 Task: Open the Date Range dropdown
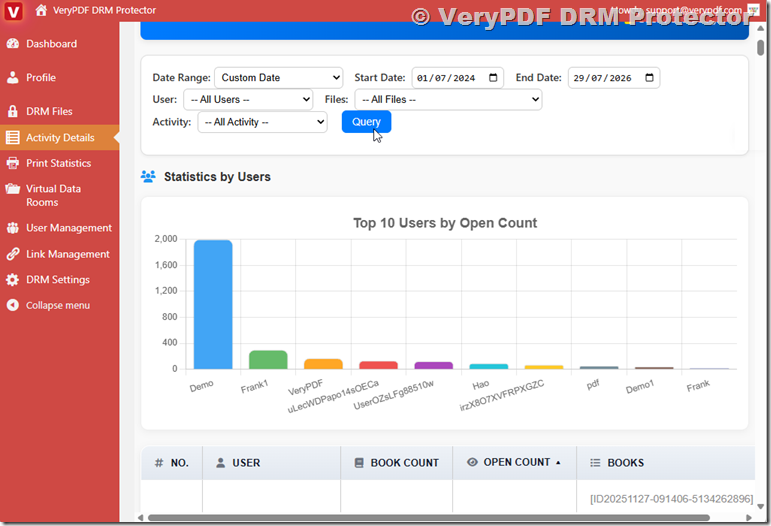pyautogui.click(x=279, y=78)
